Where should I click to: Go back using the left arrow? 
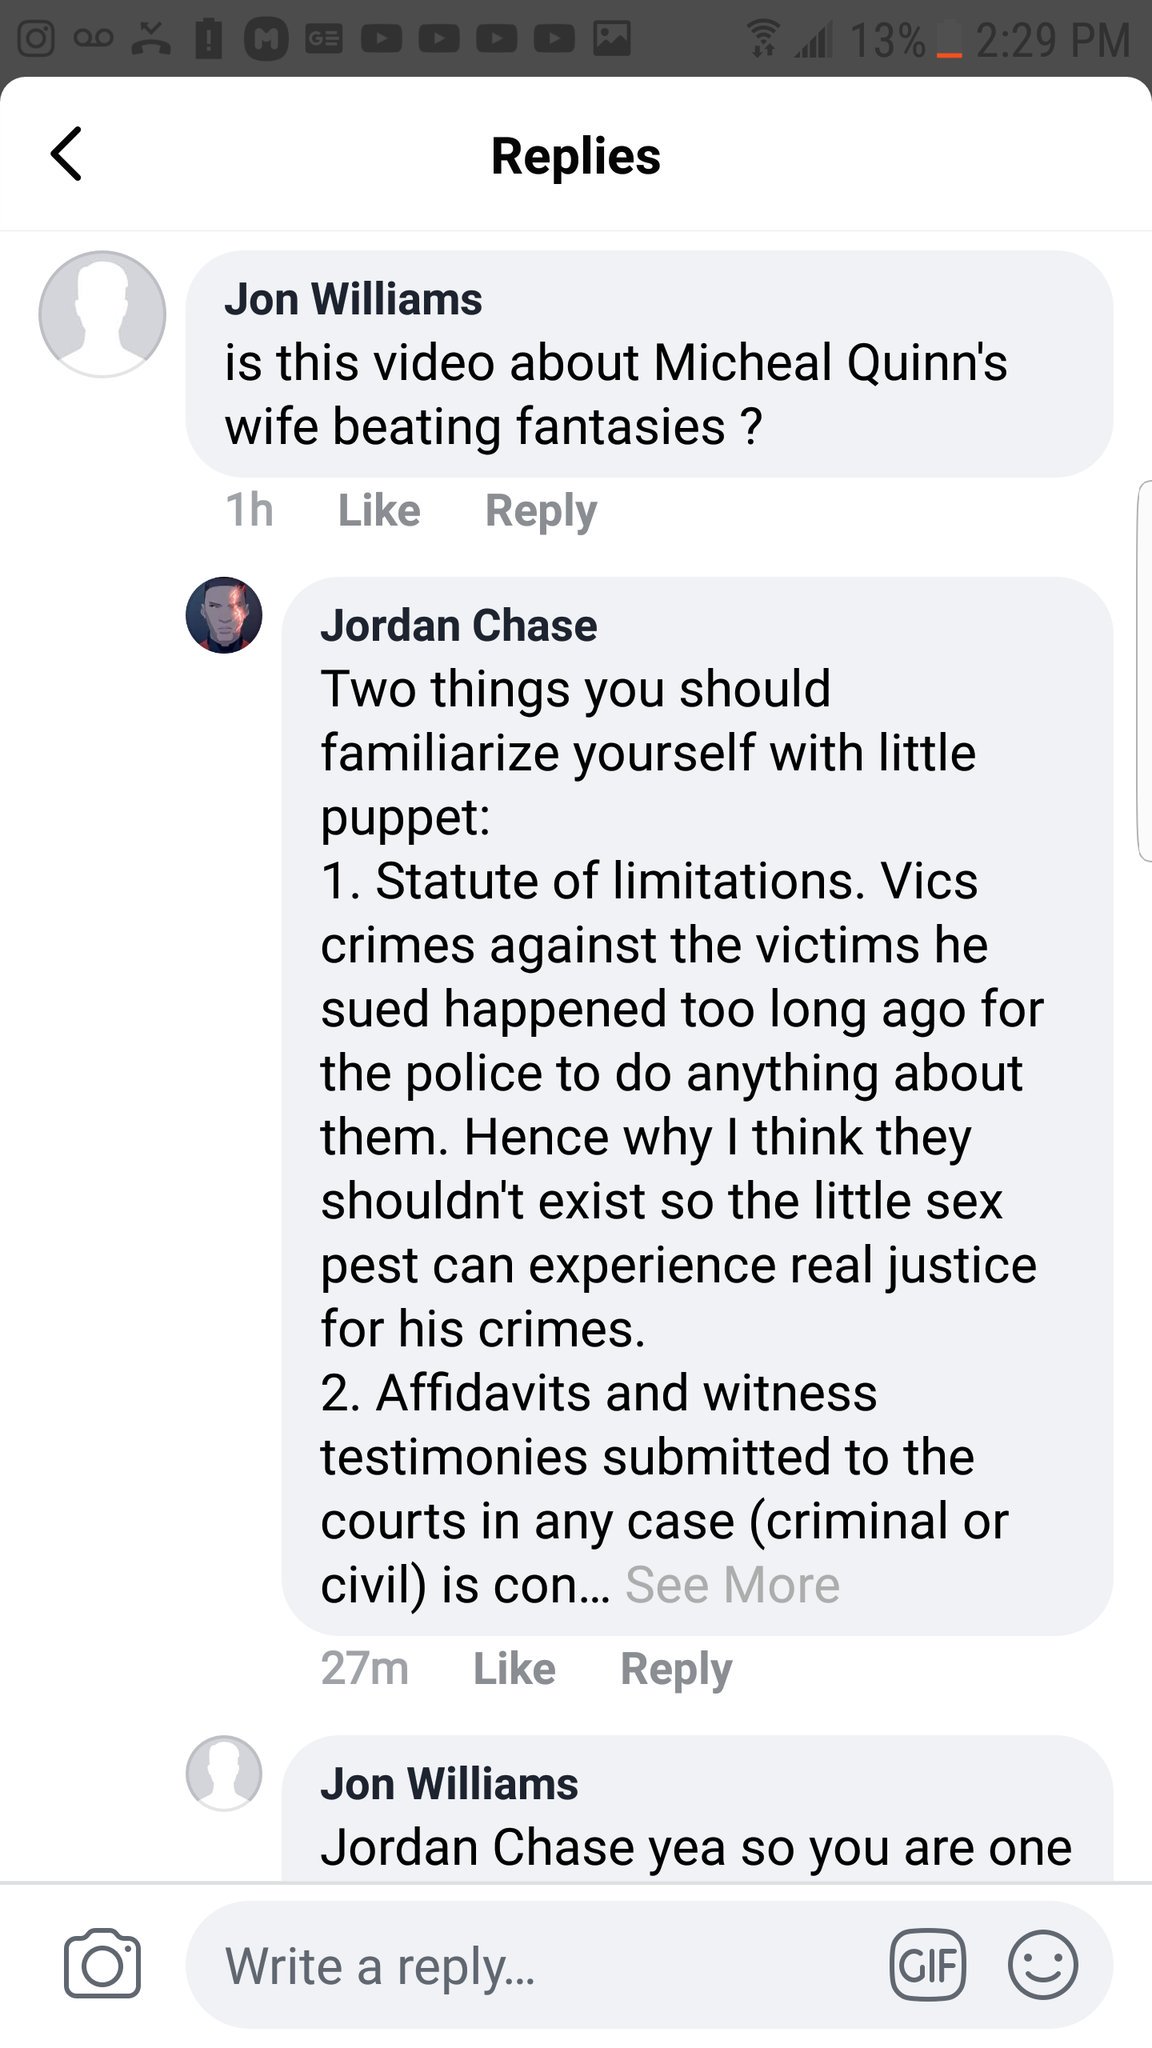pyautogui.click(x=66, y=155)
